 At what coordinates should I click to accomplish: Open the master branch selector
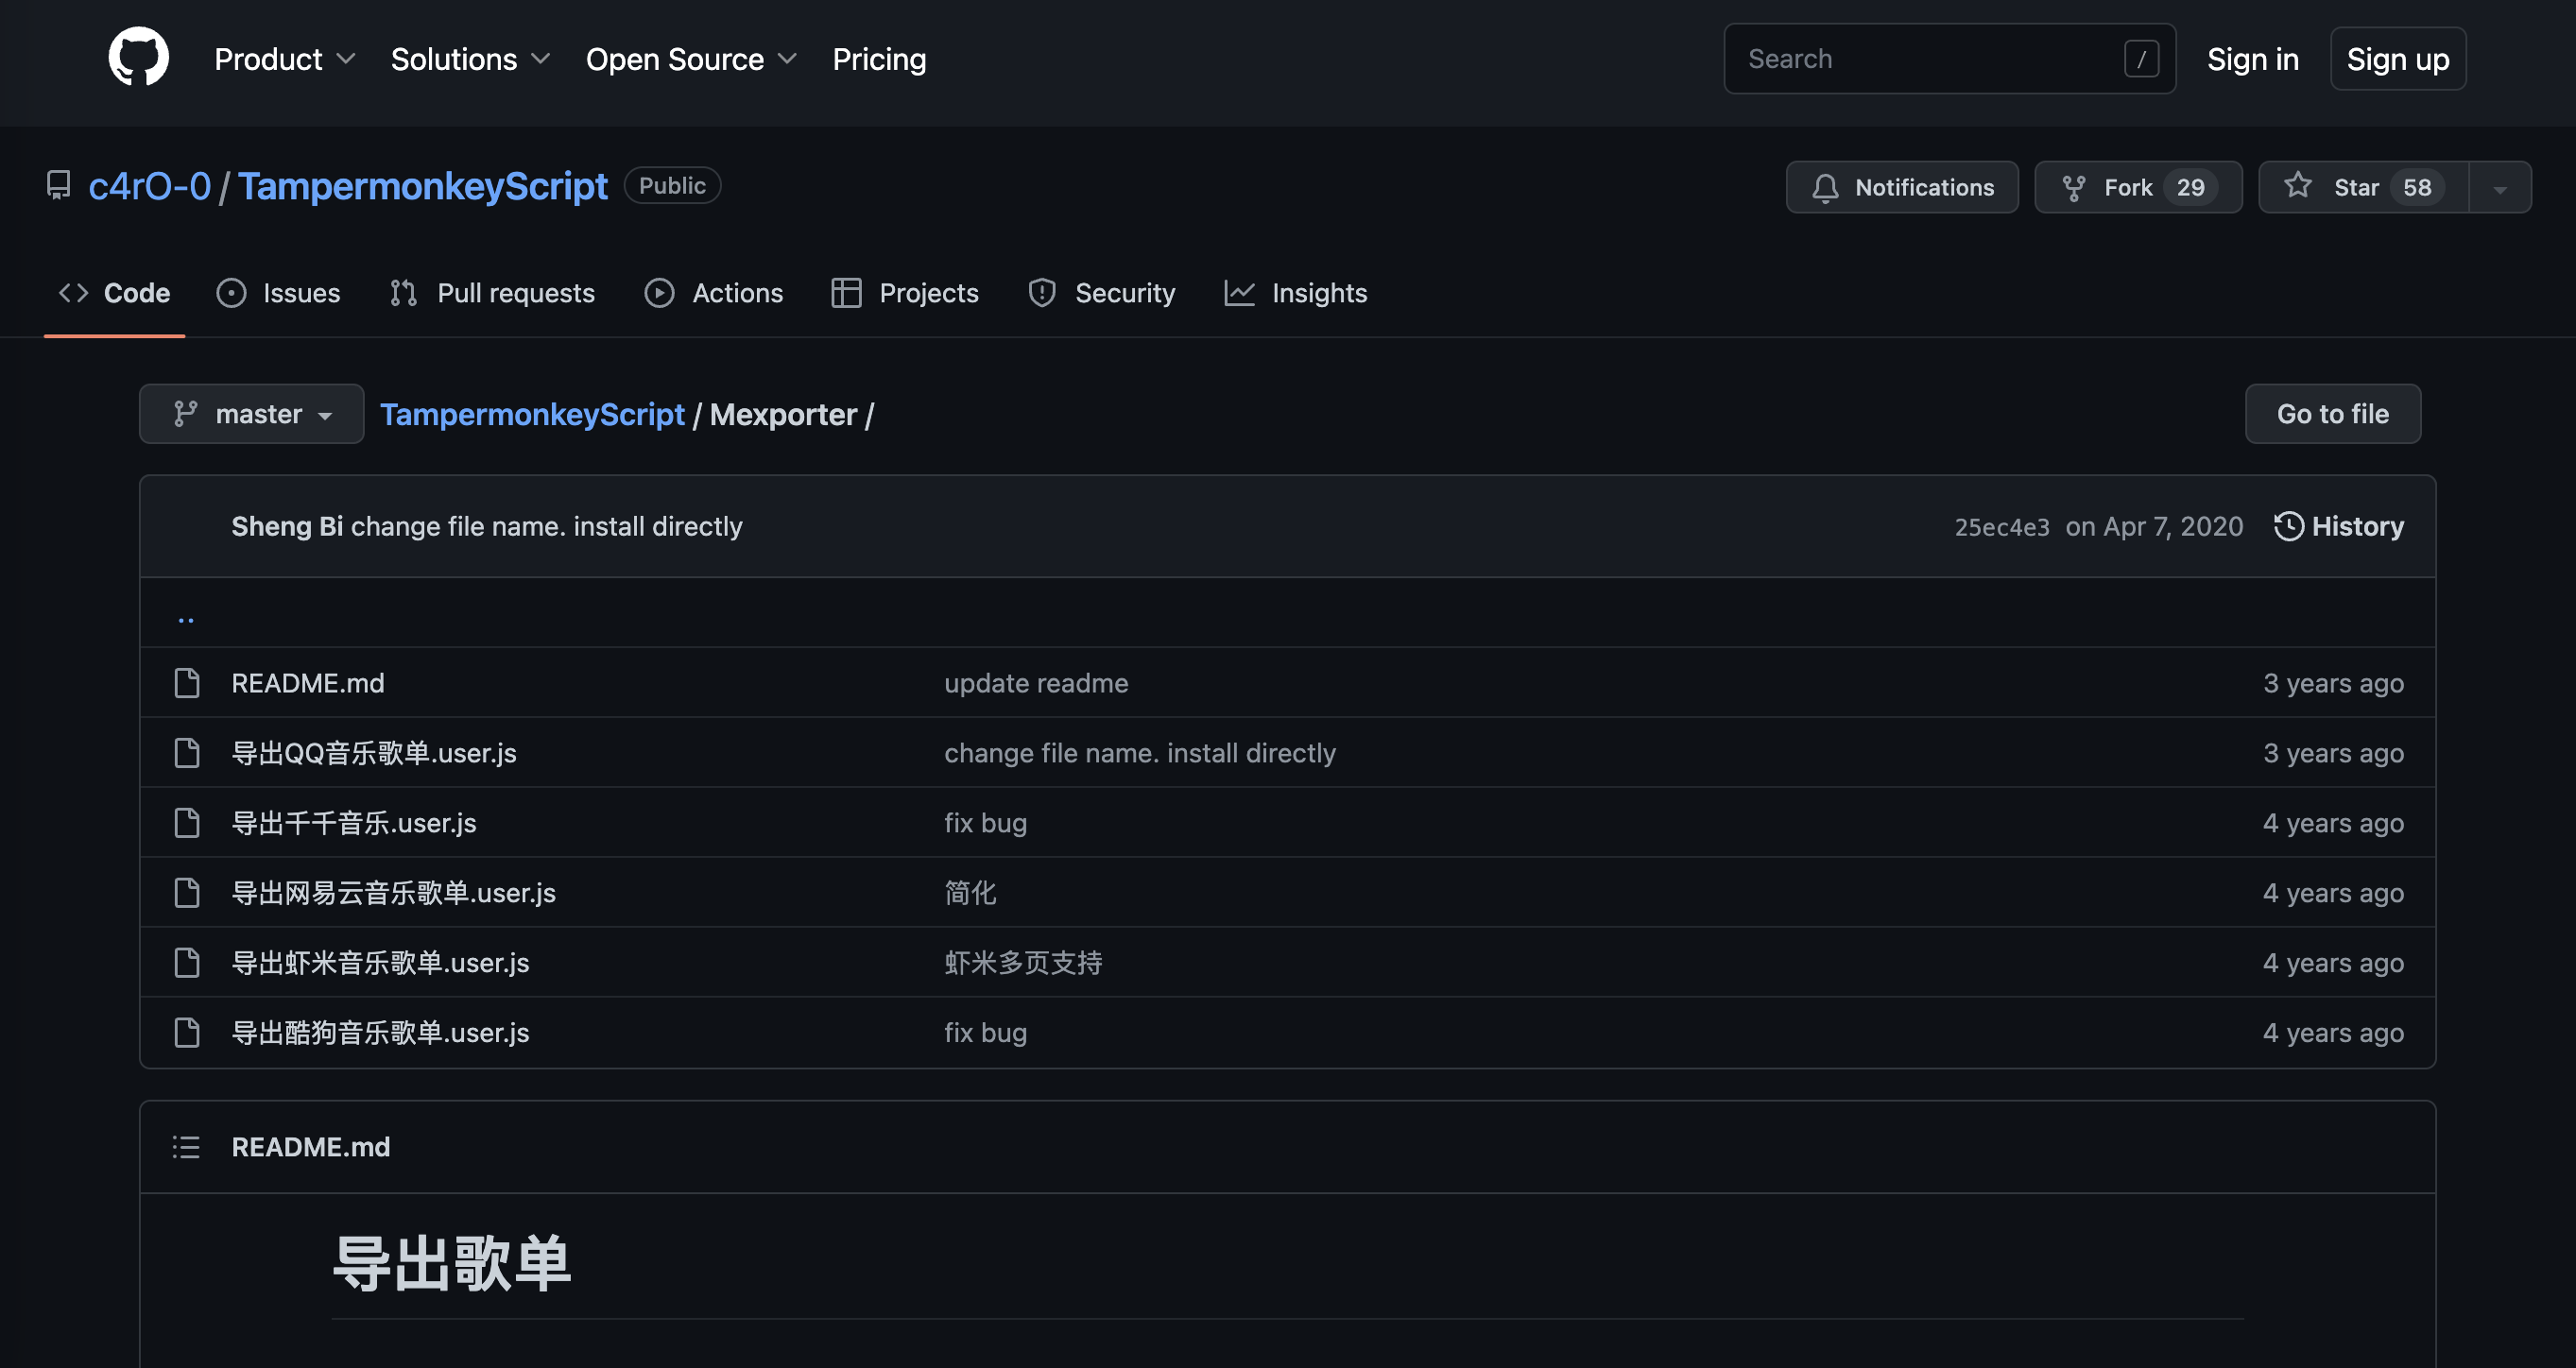[252, 414]
